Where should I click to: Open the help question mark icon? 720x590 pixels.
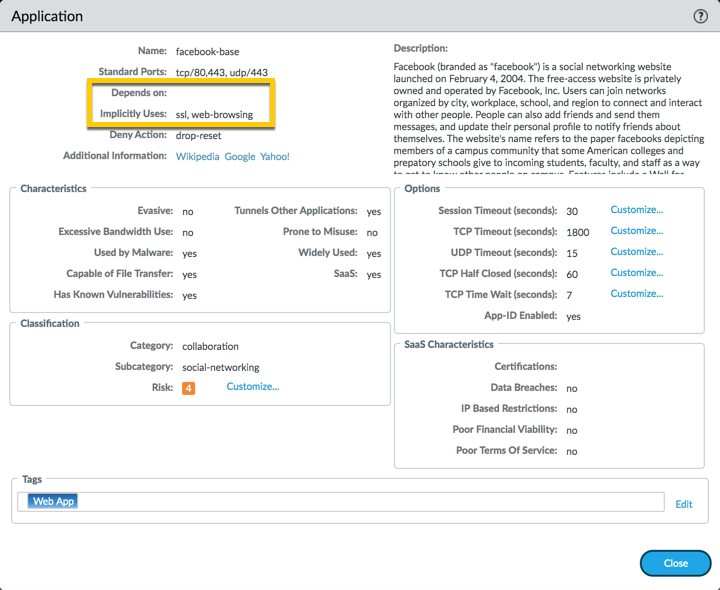[700, 17]
